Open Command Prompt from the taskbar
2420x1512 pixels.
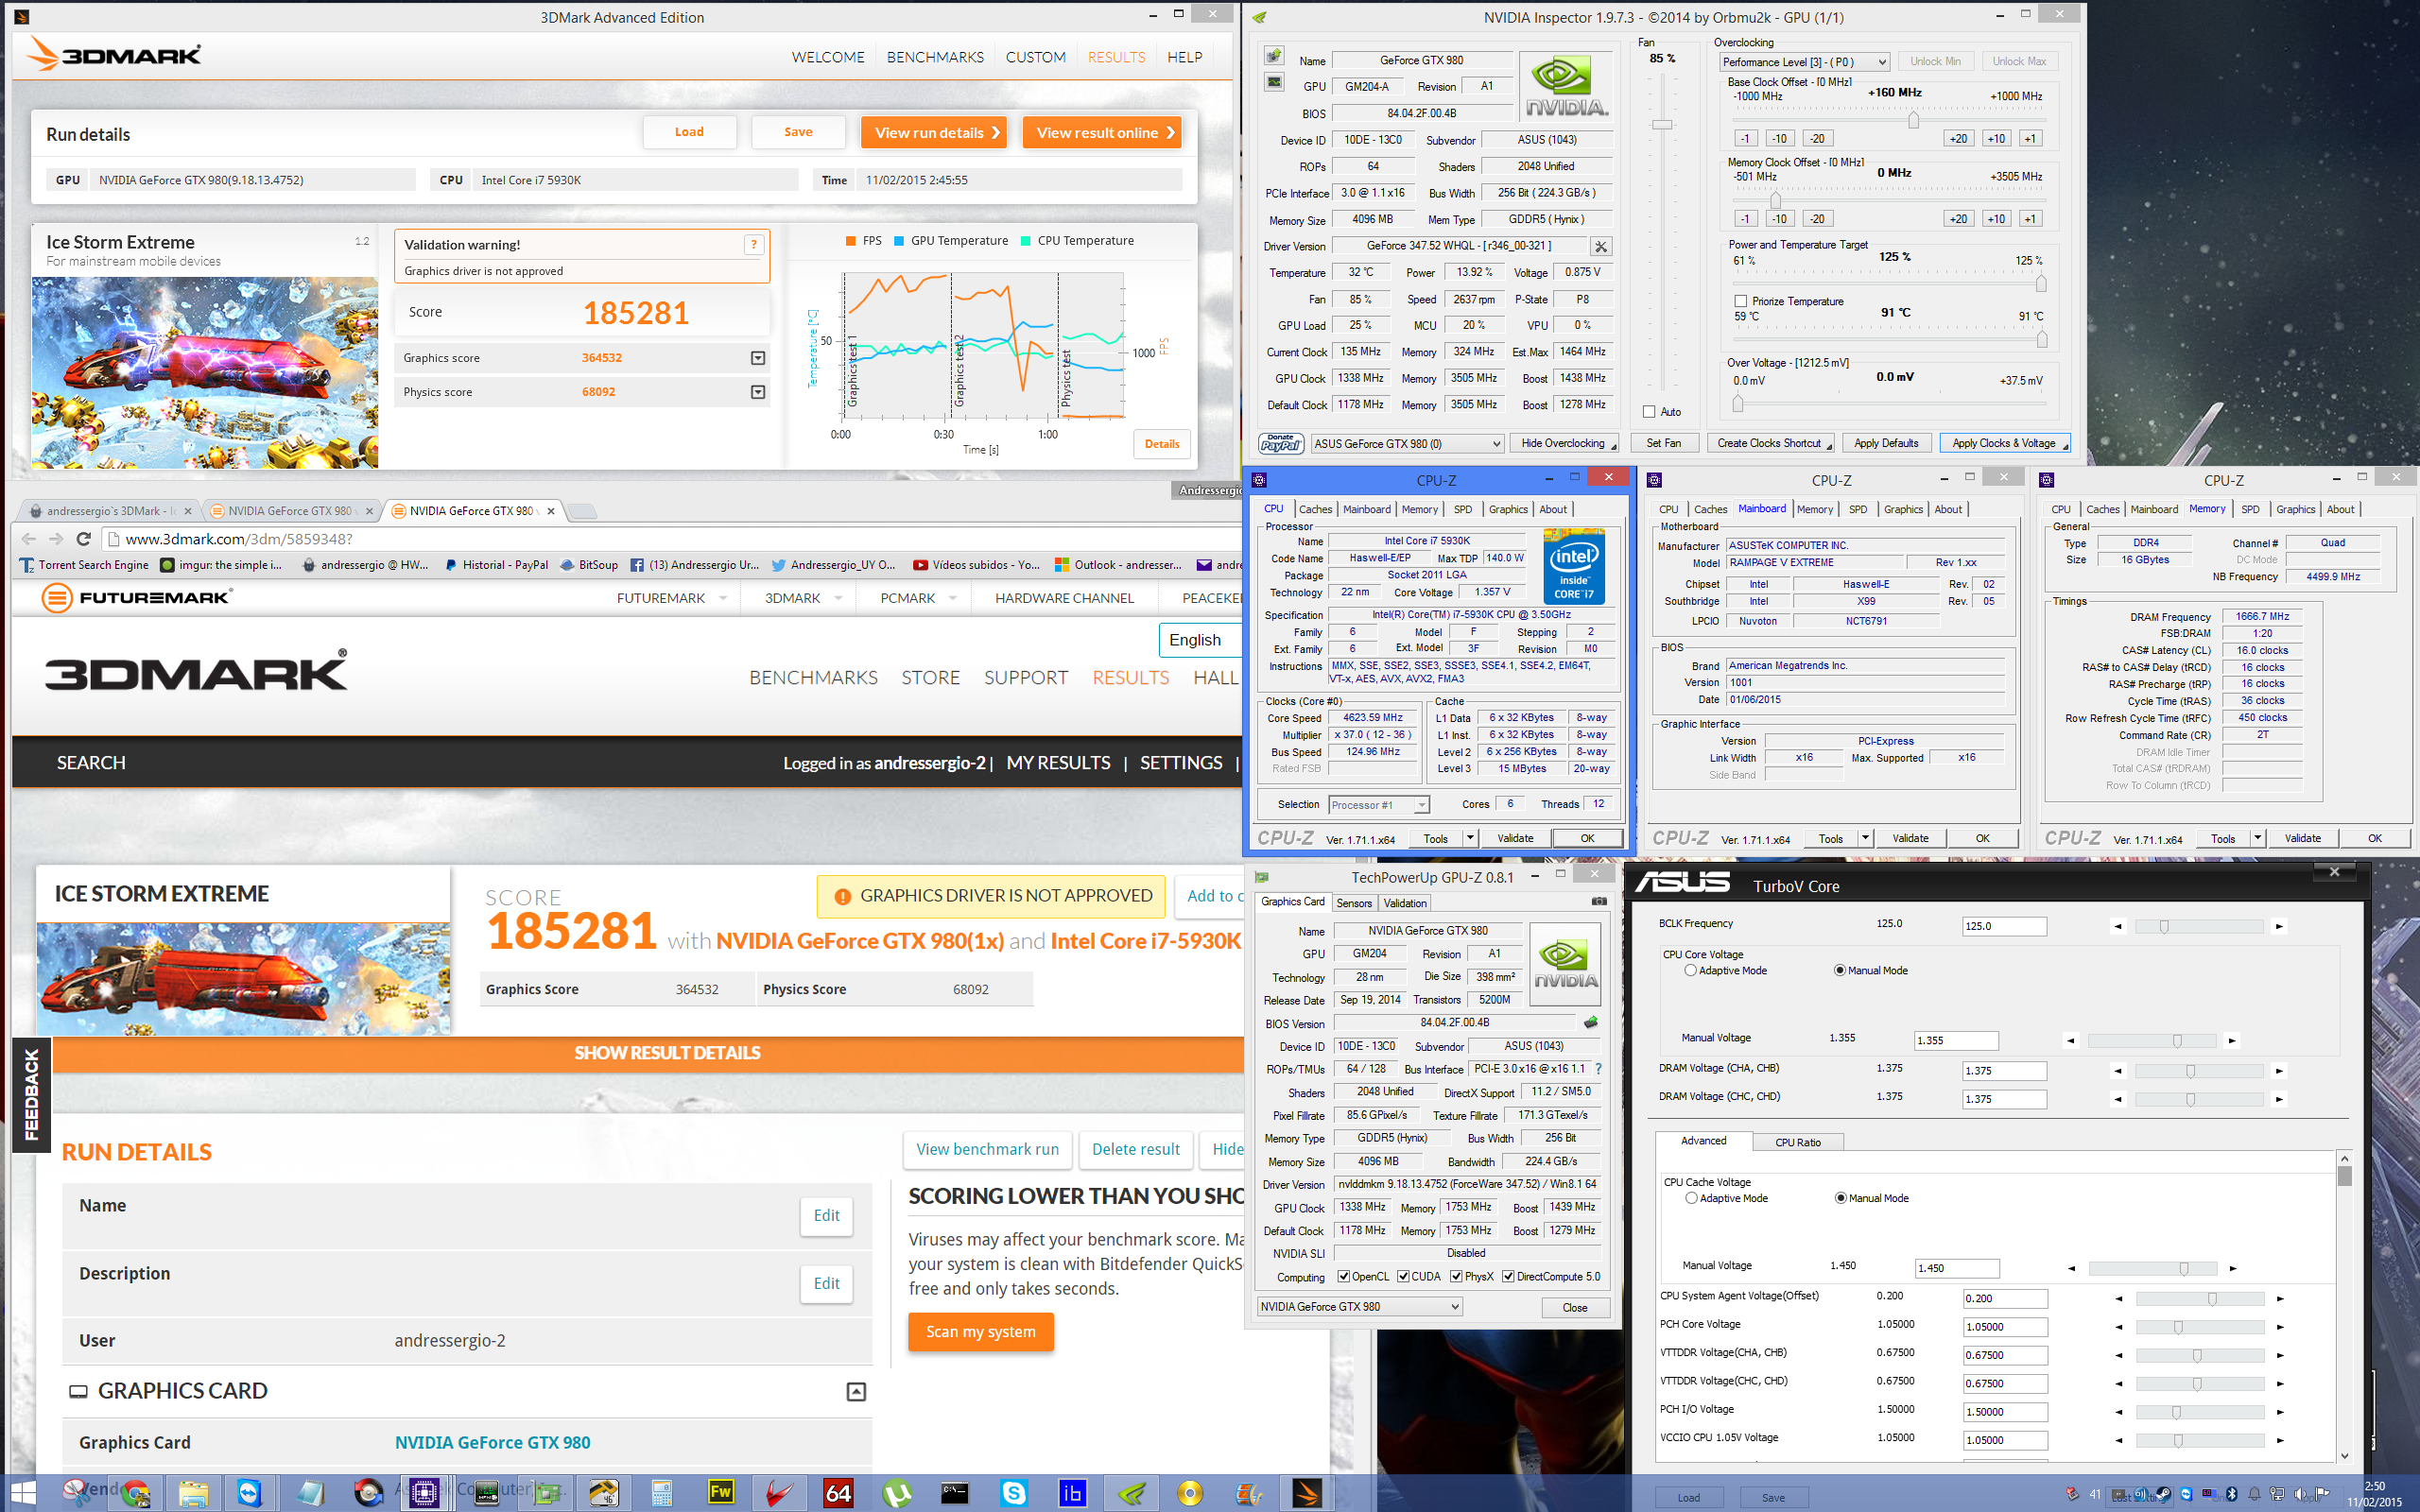click(x=955, y=1493)
